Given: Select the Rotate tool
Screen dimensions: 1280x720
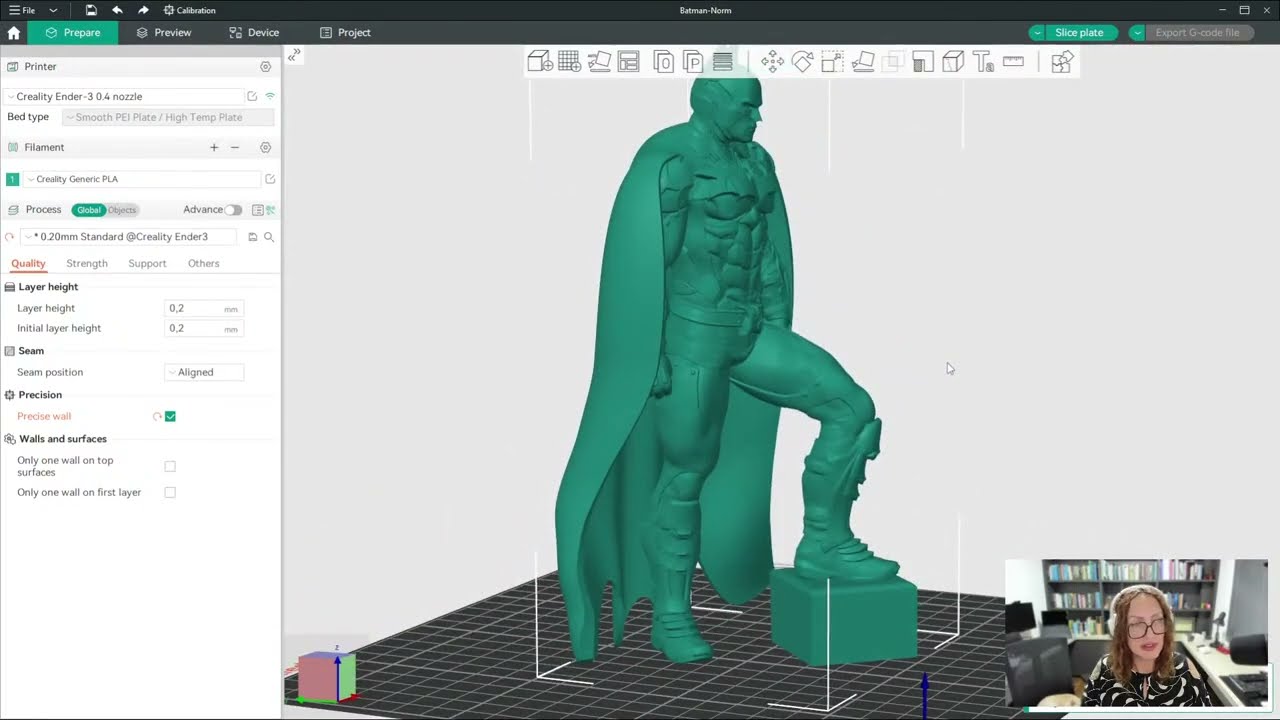Looking at the screenshot, I should pyautogui.click(x=802, y=62).
